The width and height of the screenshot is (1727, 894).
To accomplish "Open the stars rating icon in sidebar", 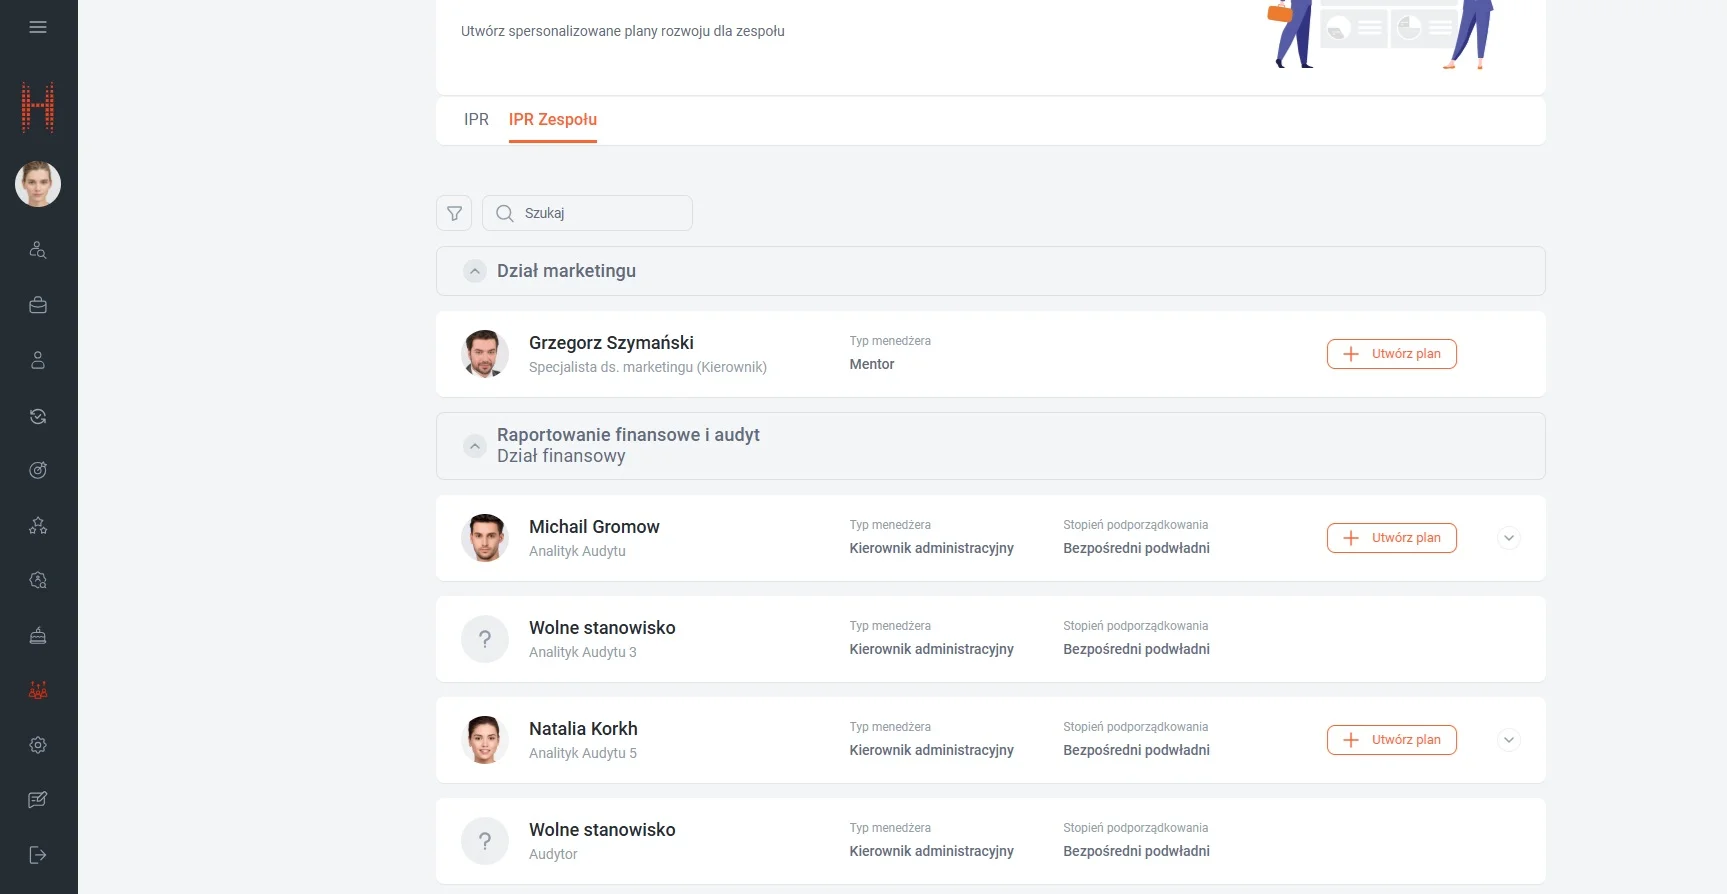I will click(38, 525).
